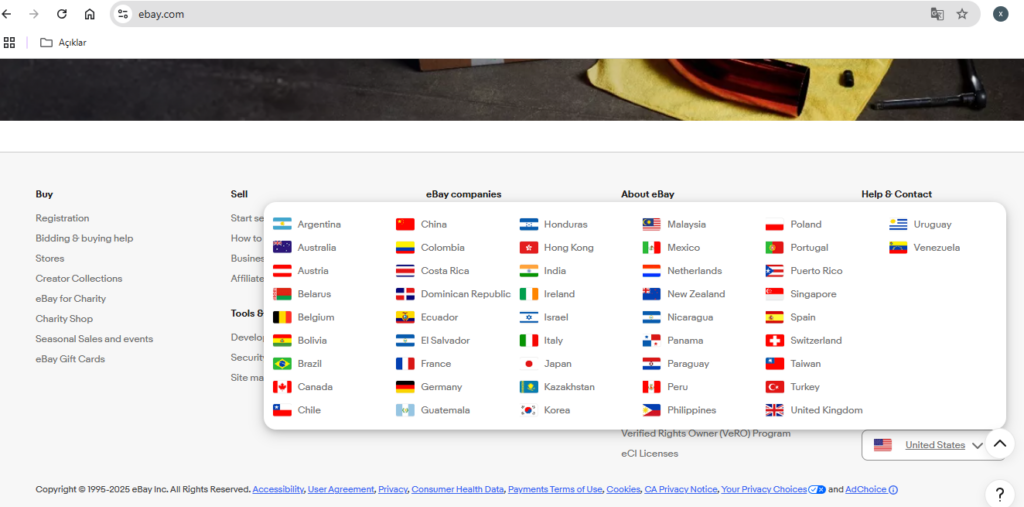Select Venezuela from the country list
This screenshot has width=1024, height=507.
[936, 248]
